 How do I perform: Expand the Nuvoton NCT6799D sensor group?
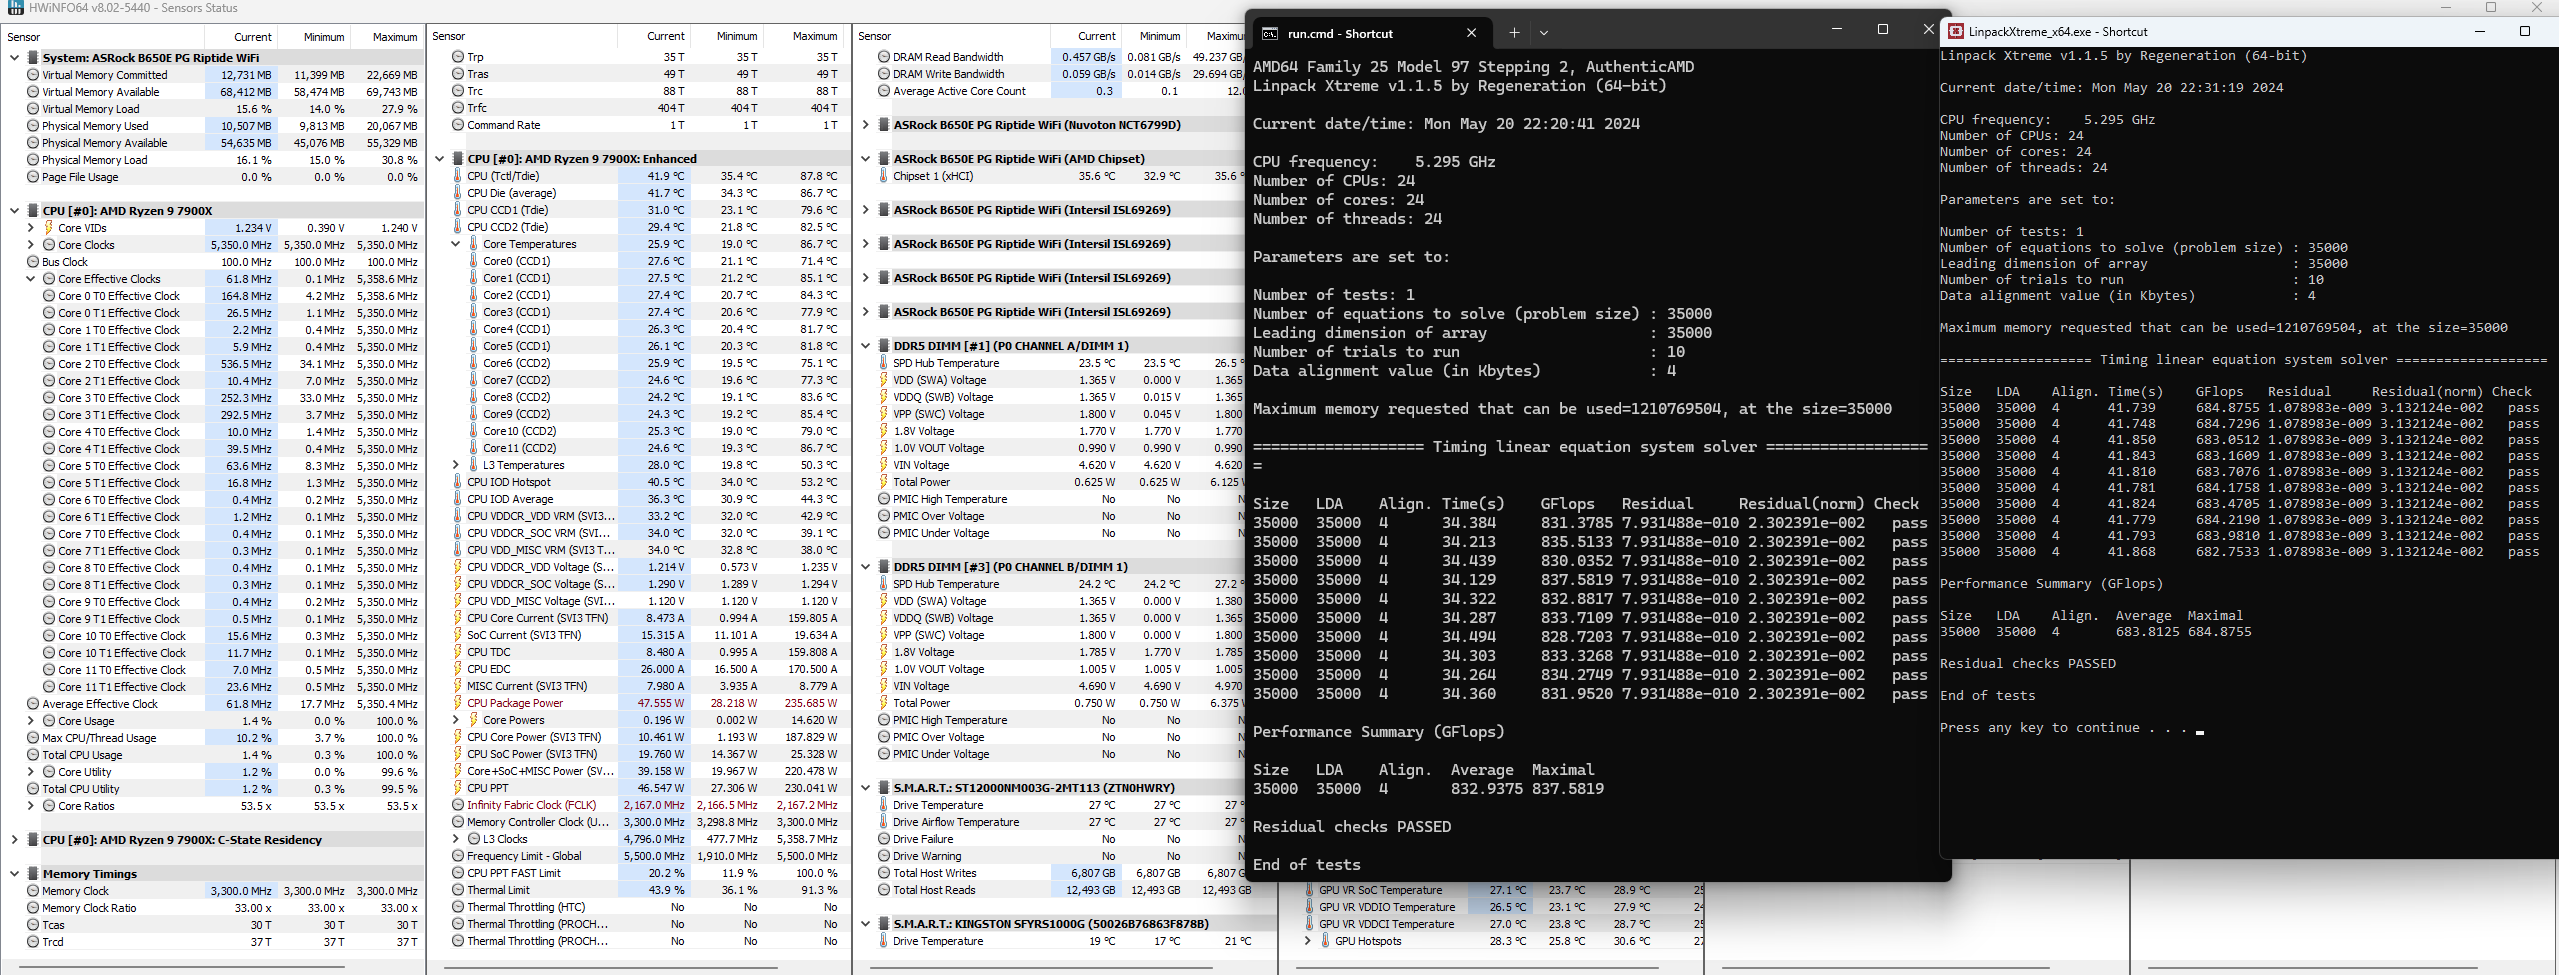point(866,125)
